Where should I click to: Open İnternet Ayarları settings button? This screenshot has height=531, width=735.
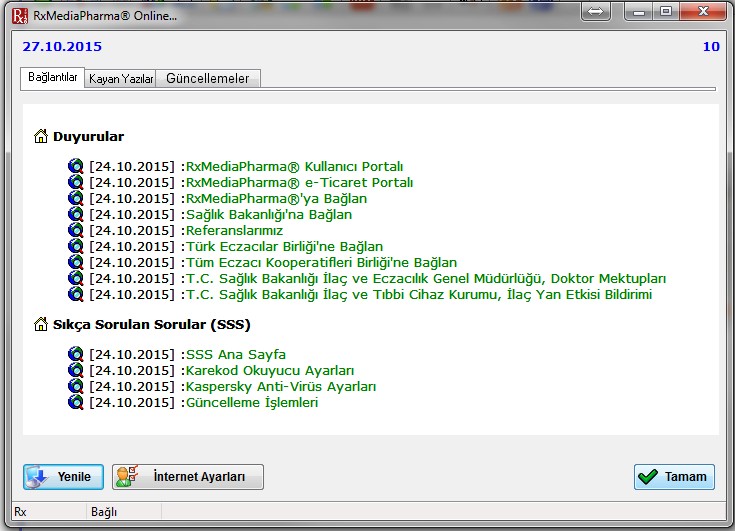tap(188, 477)
